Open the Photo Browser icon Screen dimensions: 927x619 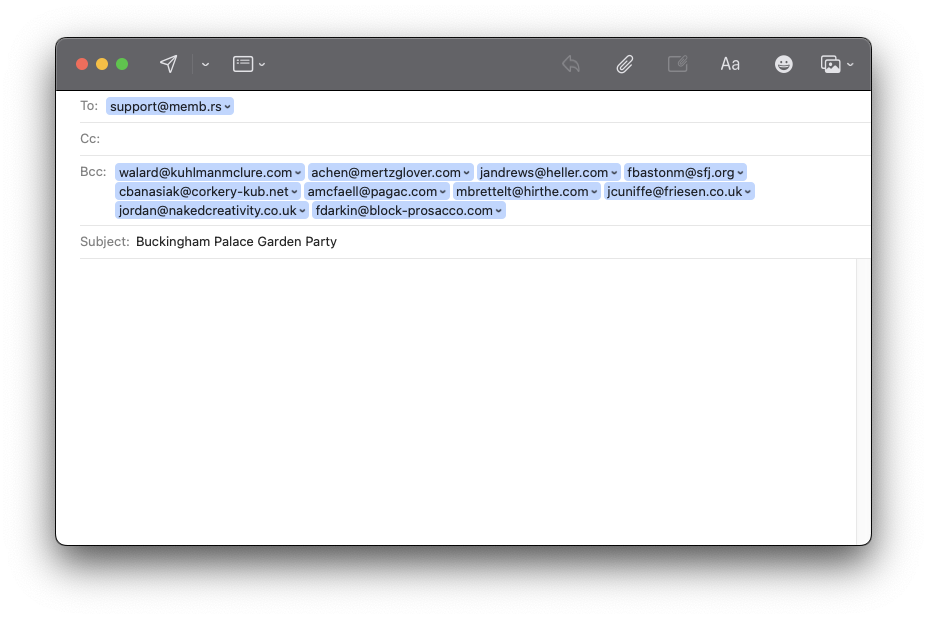pyautogui.click(x=830, y=64)
